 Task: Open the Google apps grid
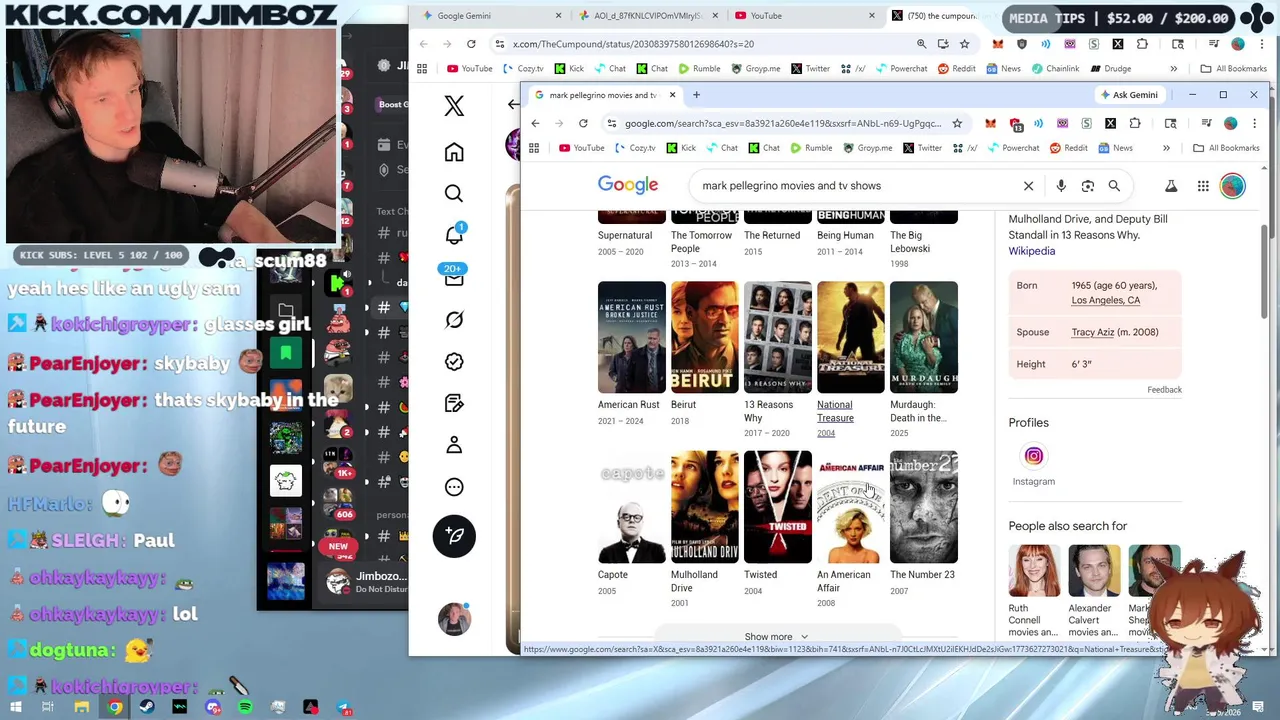click(1203, 186)
